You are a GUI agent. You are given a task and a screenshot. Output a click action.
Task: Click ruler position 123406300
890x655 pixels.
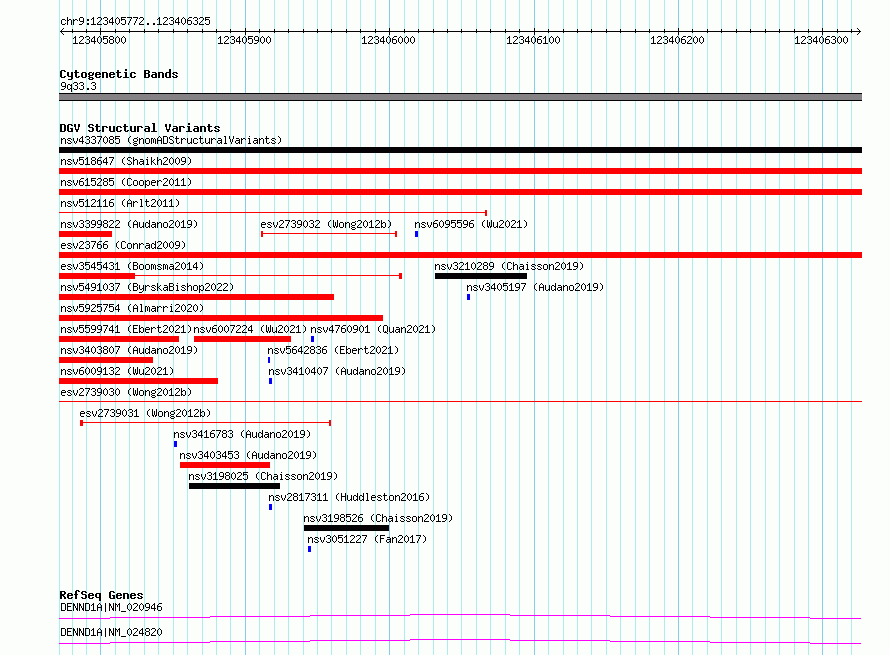pyautogui.click(x=821, y=40)
